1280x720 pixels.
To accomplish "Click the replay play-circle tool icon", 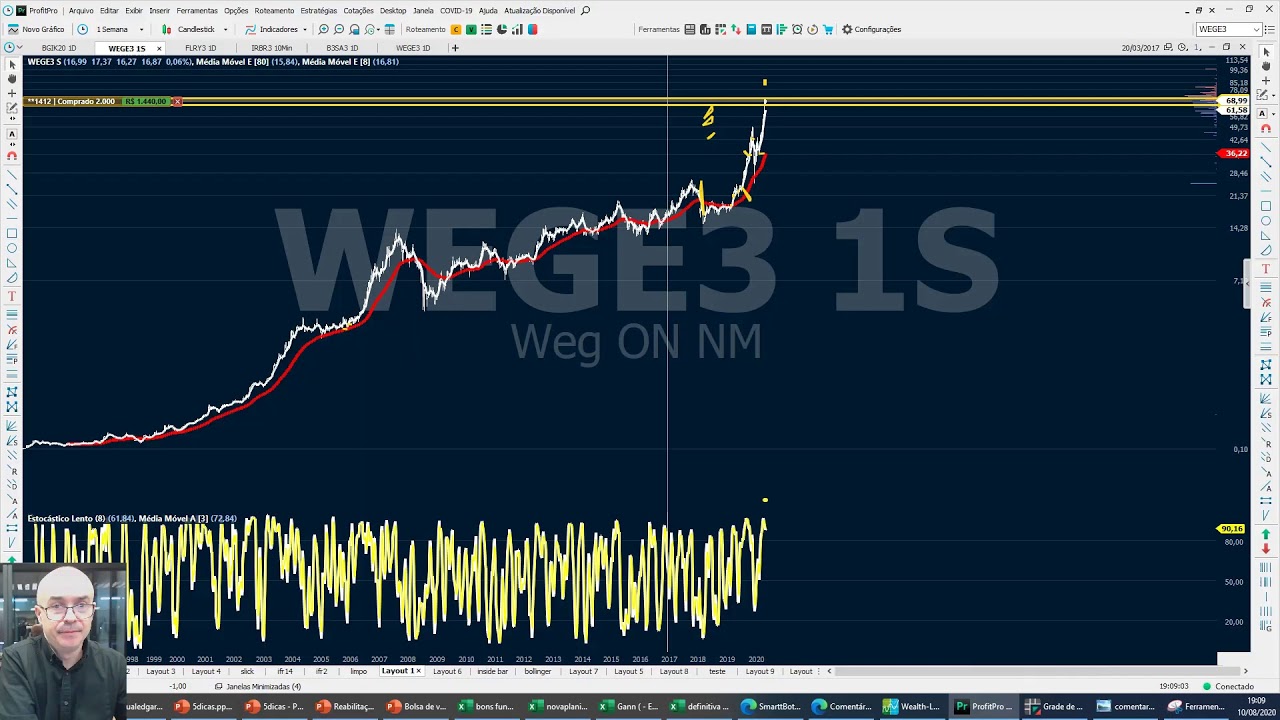I will click(812, 29).
